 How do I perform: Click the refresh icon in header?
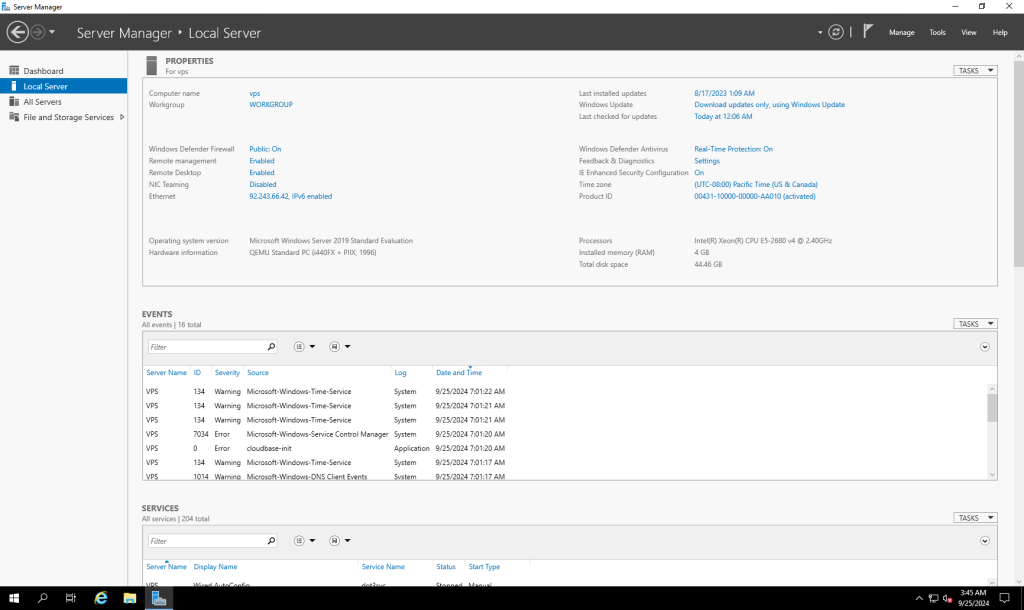pos(836,32)
